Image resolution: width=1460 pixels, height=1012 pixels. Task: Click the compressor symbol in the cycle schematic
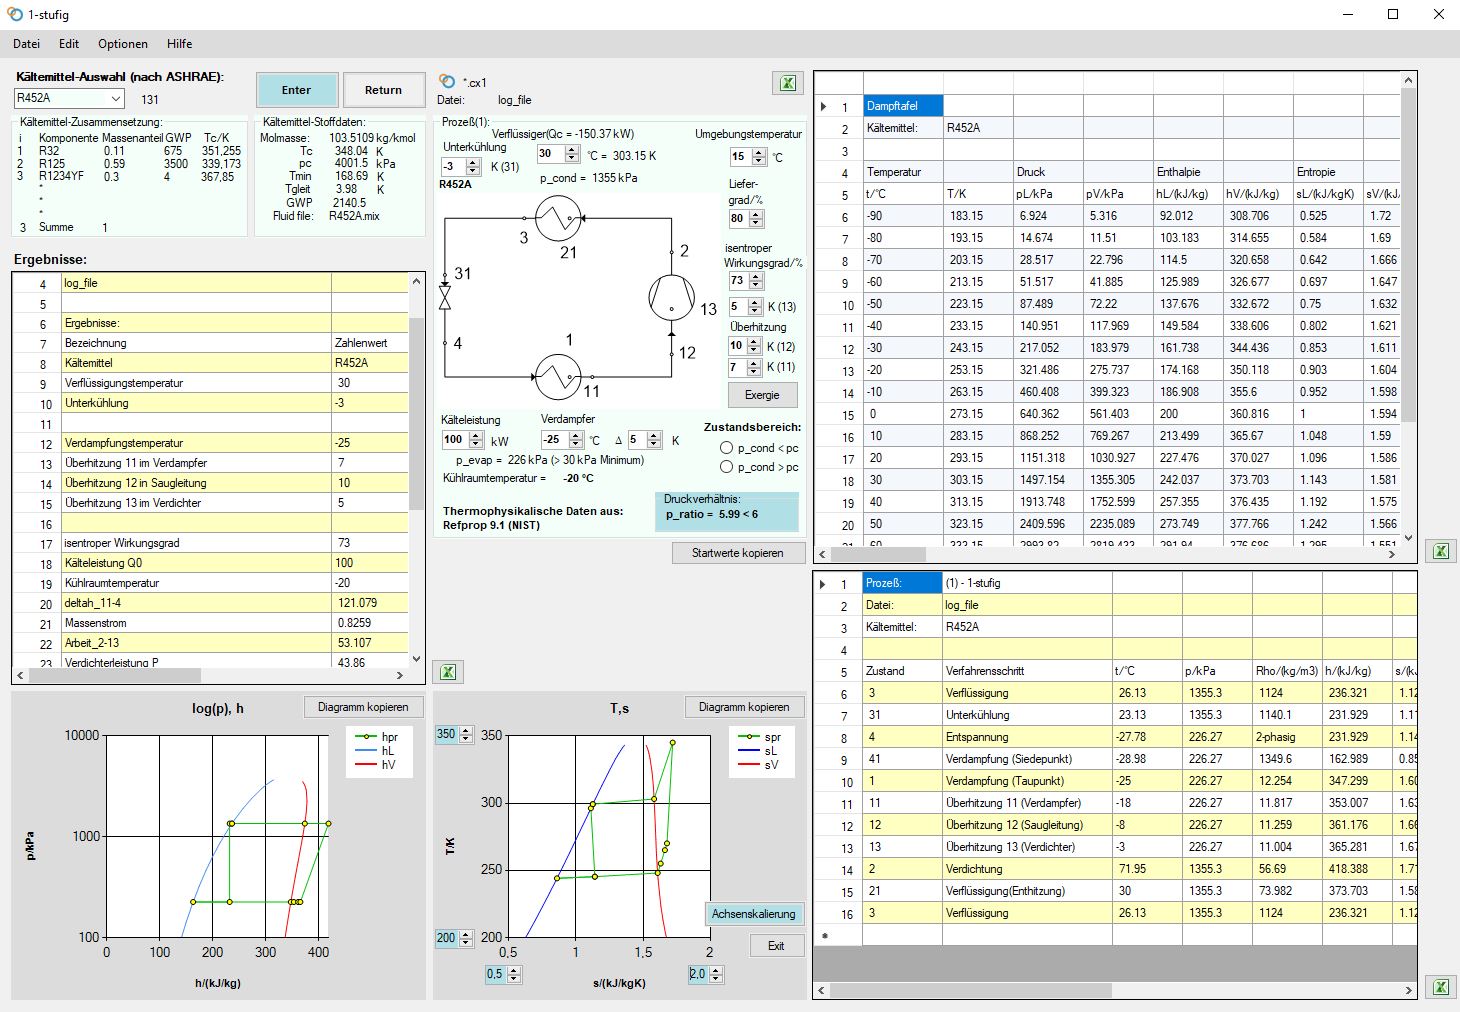click(x=671, y=297)
